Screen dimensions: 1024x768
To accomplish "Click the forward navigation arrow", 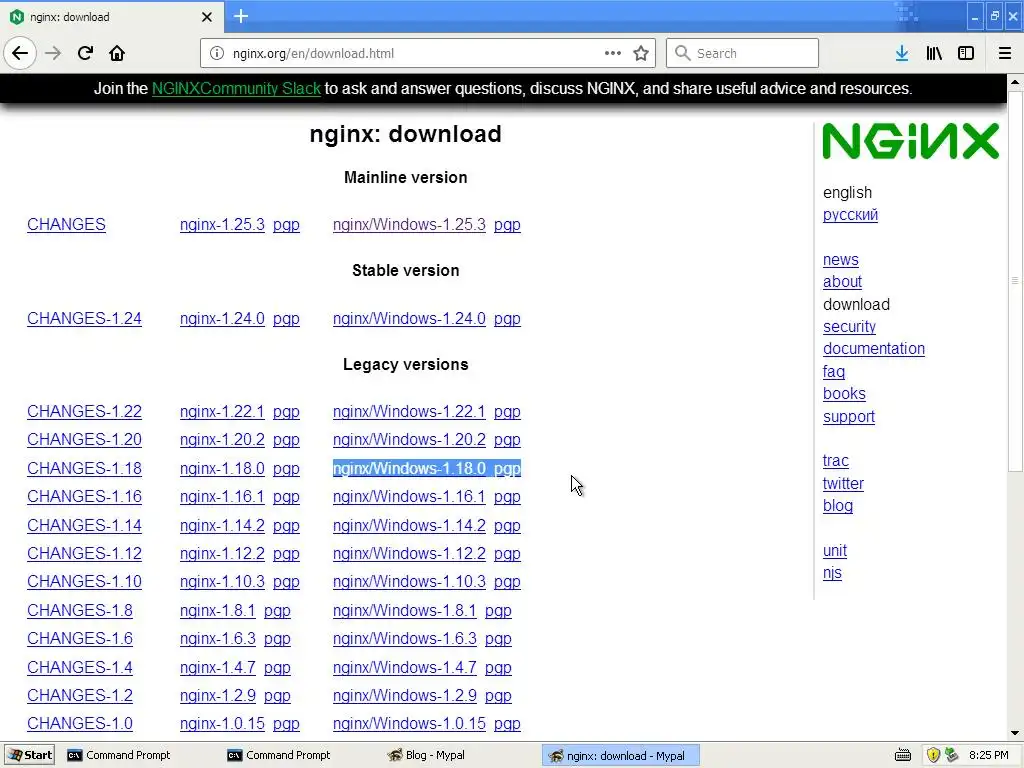I will pyautogui.click(x=53, y=54).
